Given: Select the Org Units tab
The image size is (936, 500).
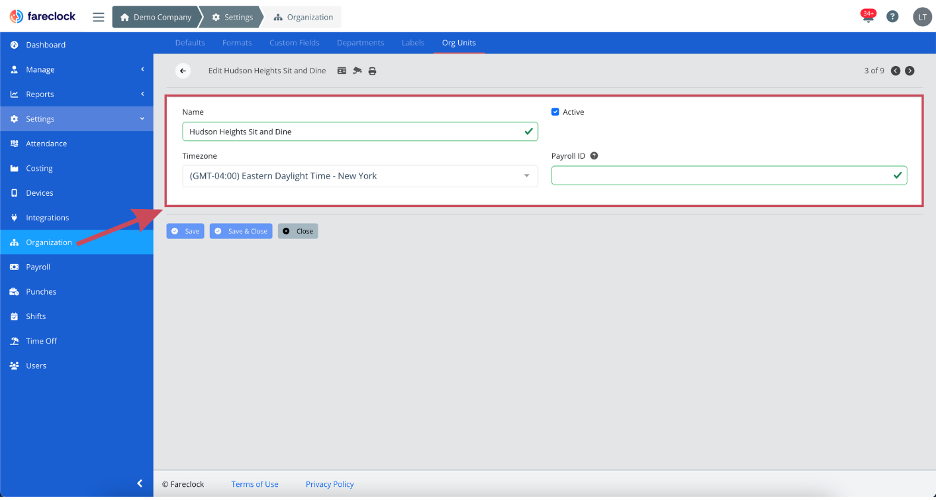Looking at the screenshot, I should tap(459, 43).
